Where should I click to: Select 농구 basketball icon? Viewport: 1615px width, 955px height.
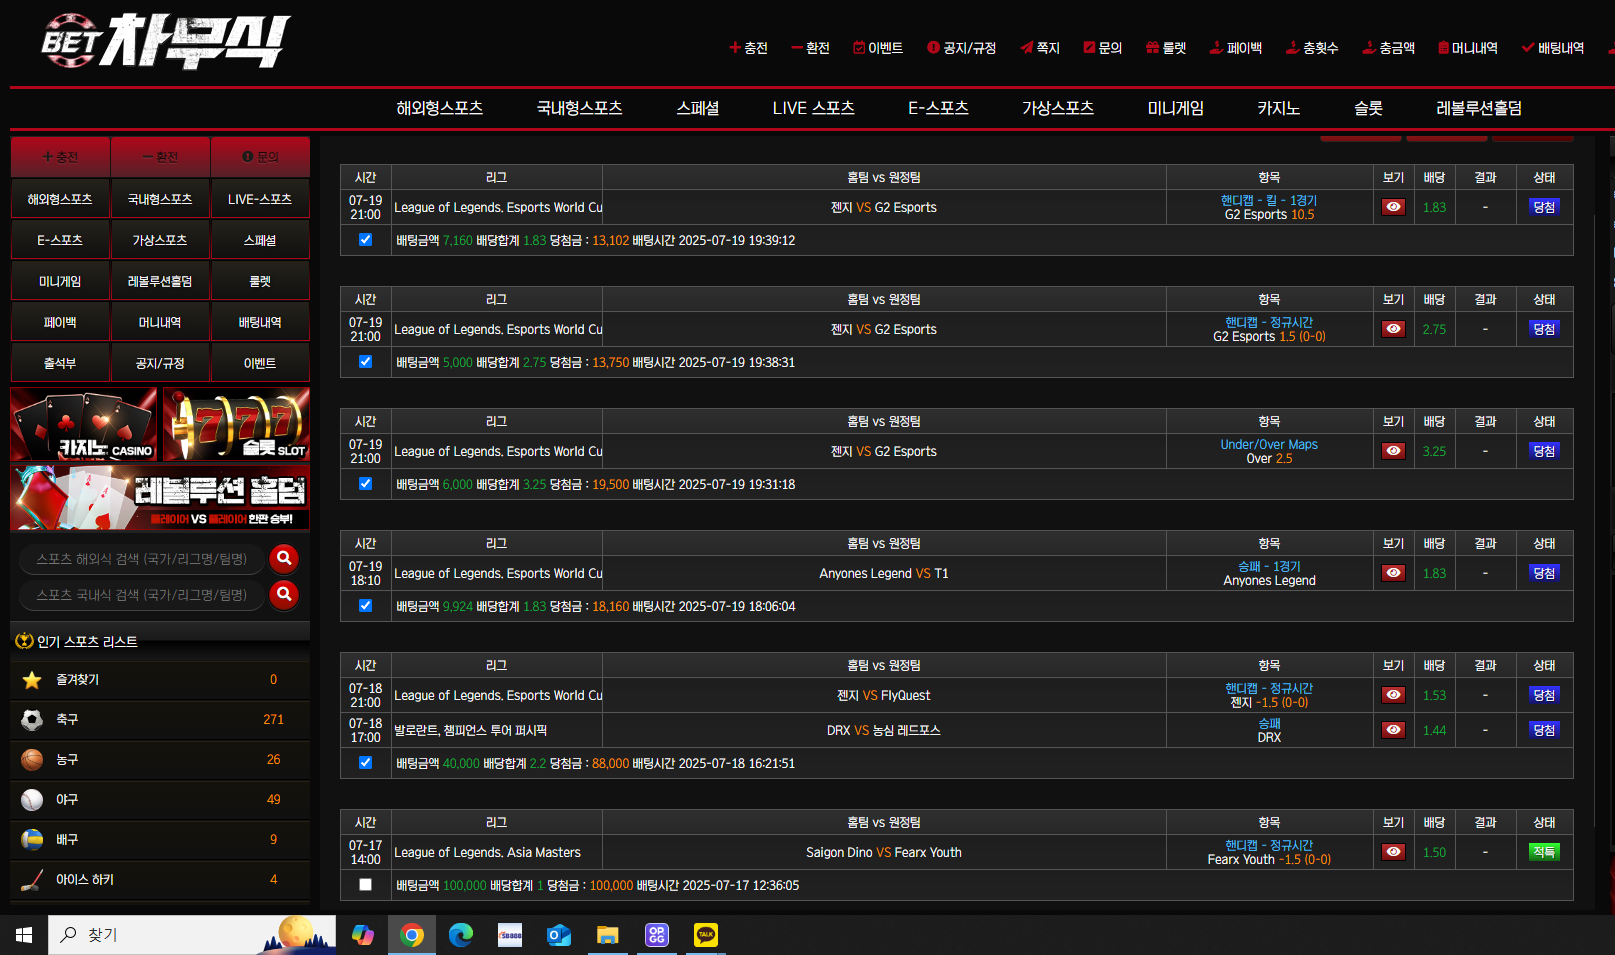coord(32,760)
